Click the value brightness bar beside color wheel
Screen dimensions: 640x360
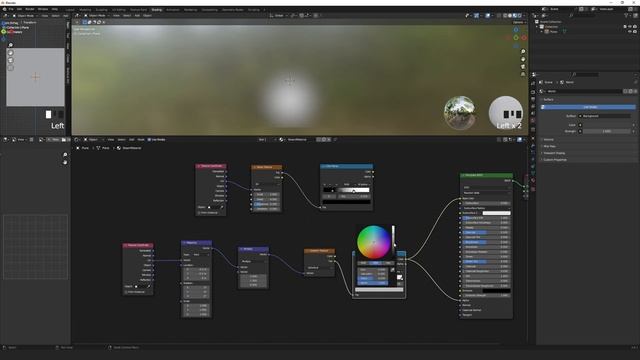[x=393, y=240]
